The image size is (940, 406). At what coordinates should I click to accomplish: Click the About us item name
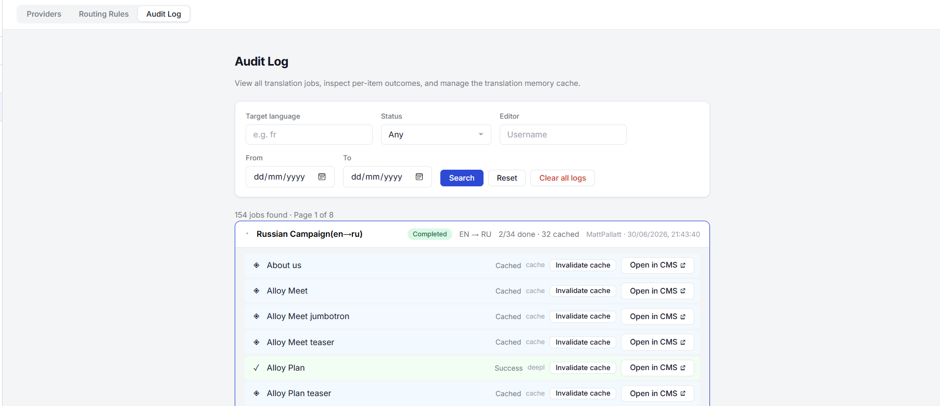(x=284, y=265)
